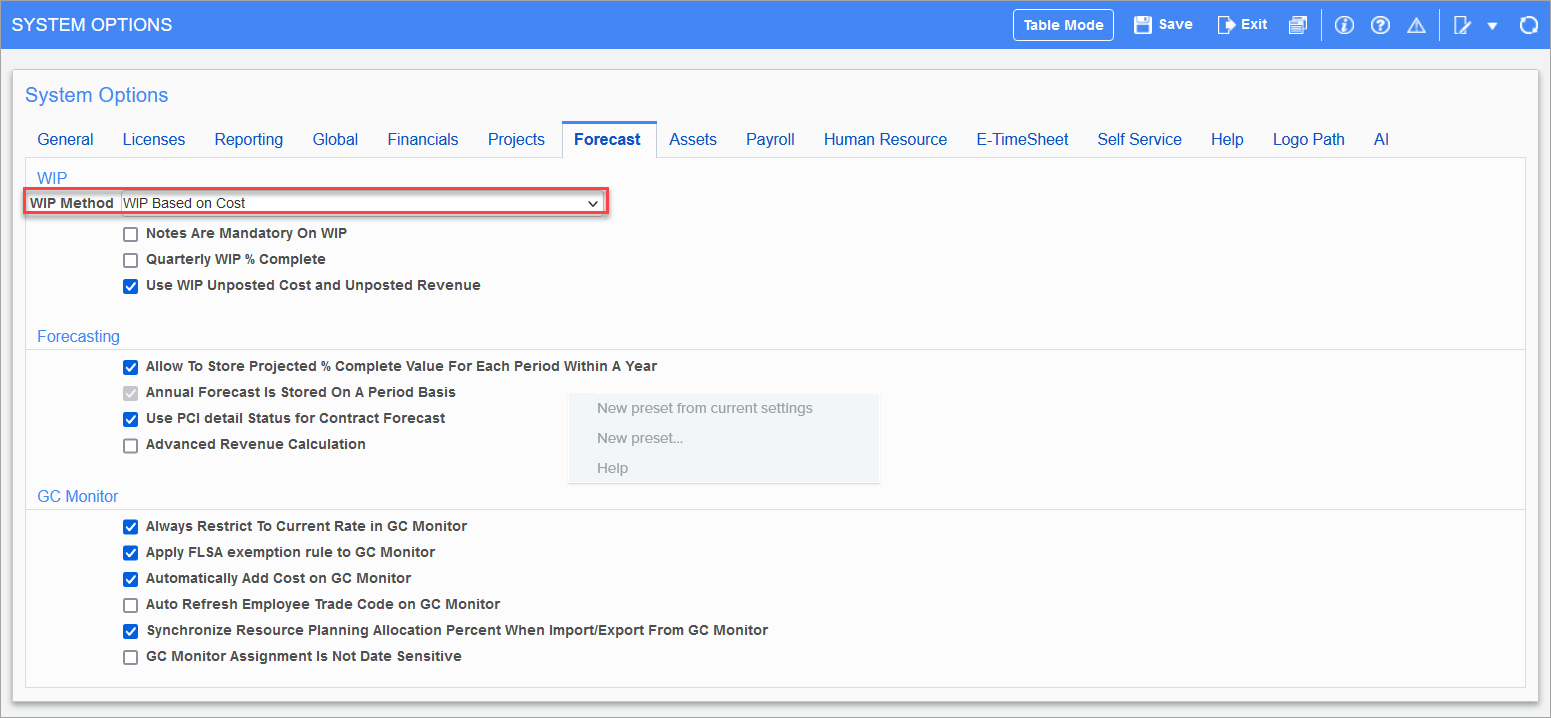This screenshot has width=1551, height=718.
Task: Open the Human Resource tab
Action: pos(885,140)
